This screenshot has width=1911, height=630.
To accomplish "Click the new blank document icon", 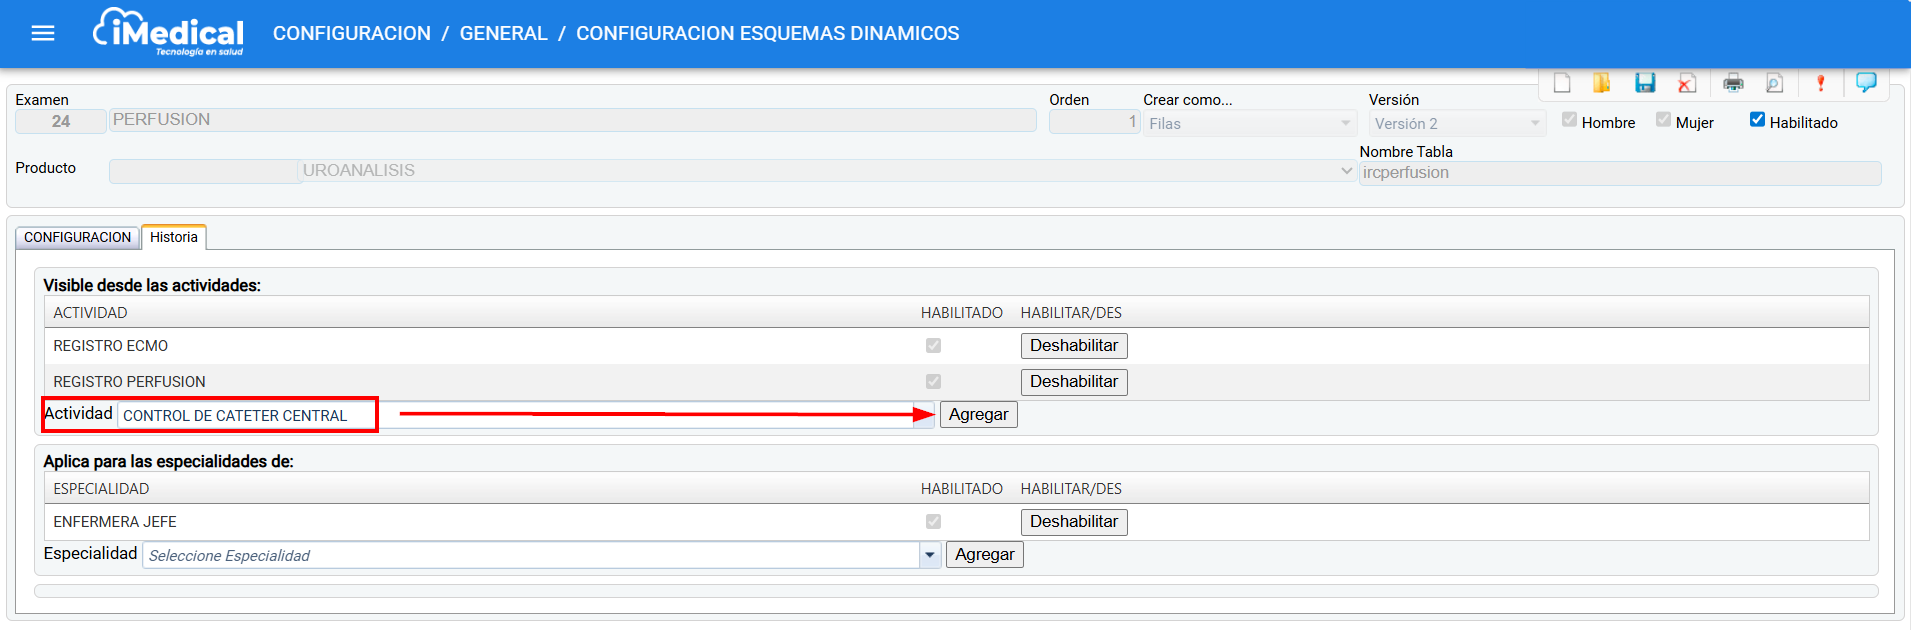I will (x=1562, y=83).
